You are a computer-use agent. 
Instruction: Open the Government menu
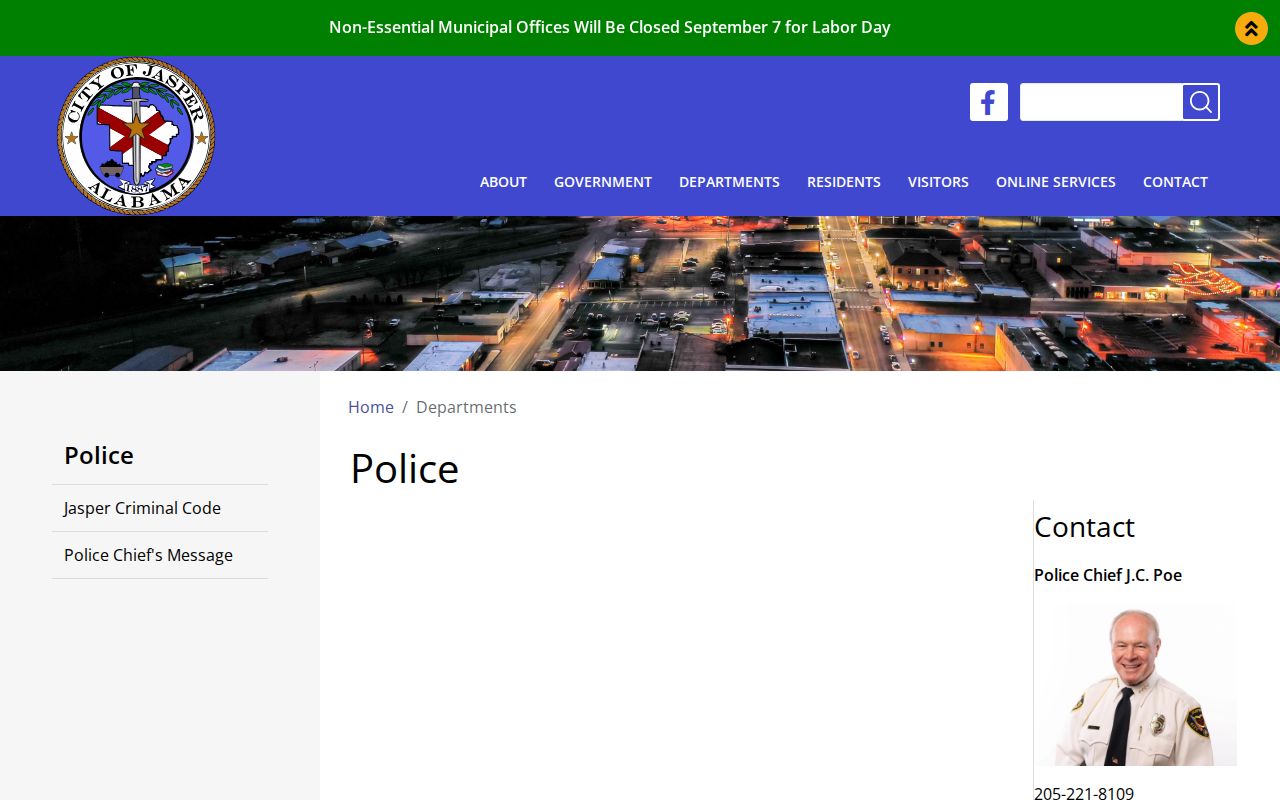pos(603,182)
